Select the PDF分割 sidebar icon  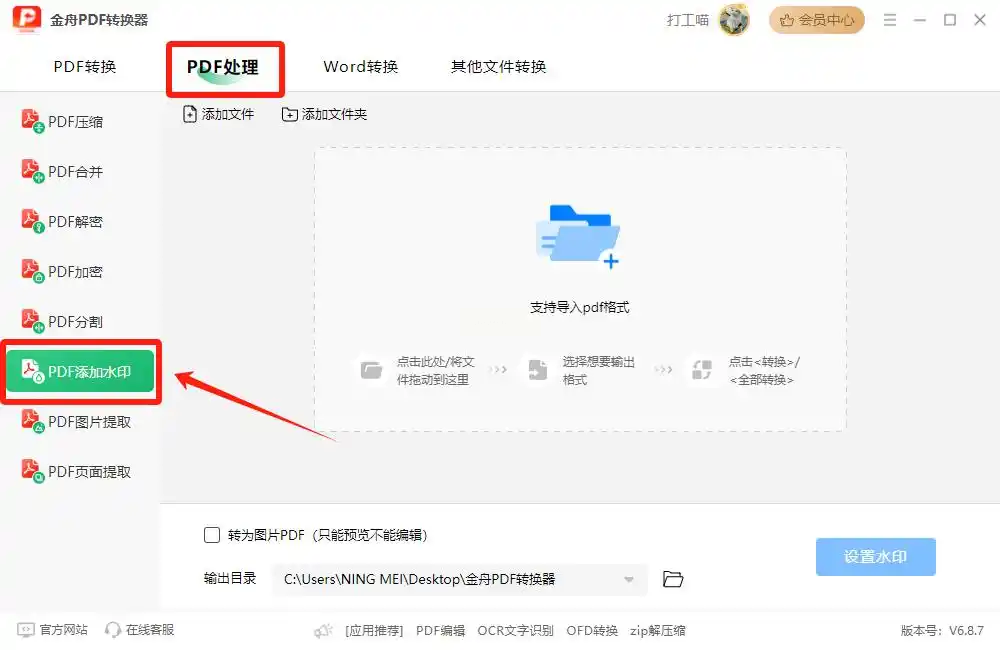(x=32, y=321)
